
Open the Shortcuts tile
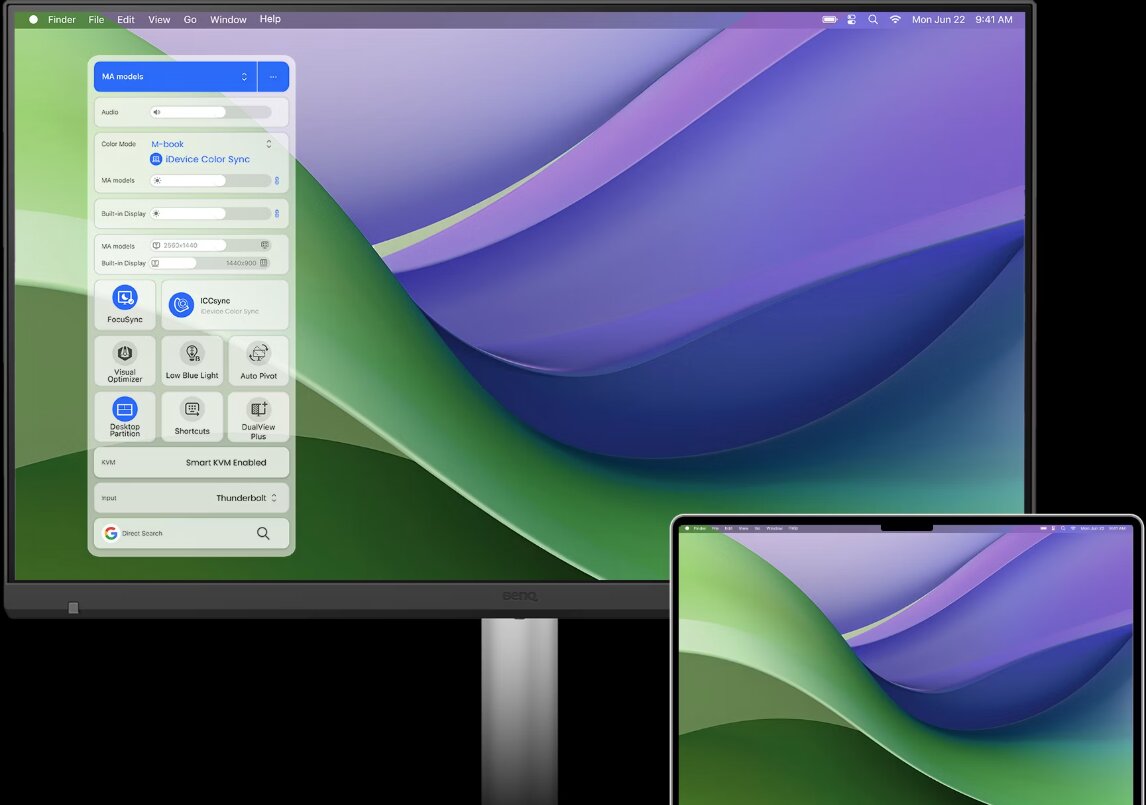(192, 417)
